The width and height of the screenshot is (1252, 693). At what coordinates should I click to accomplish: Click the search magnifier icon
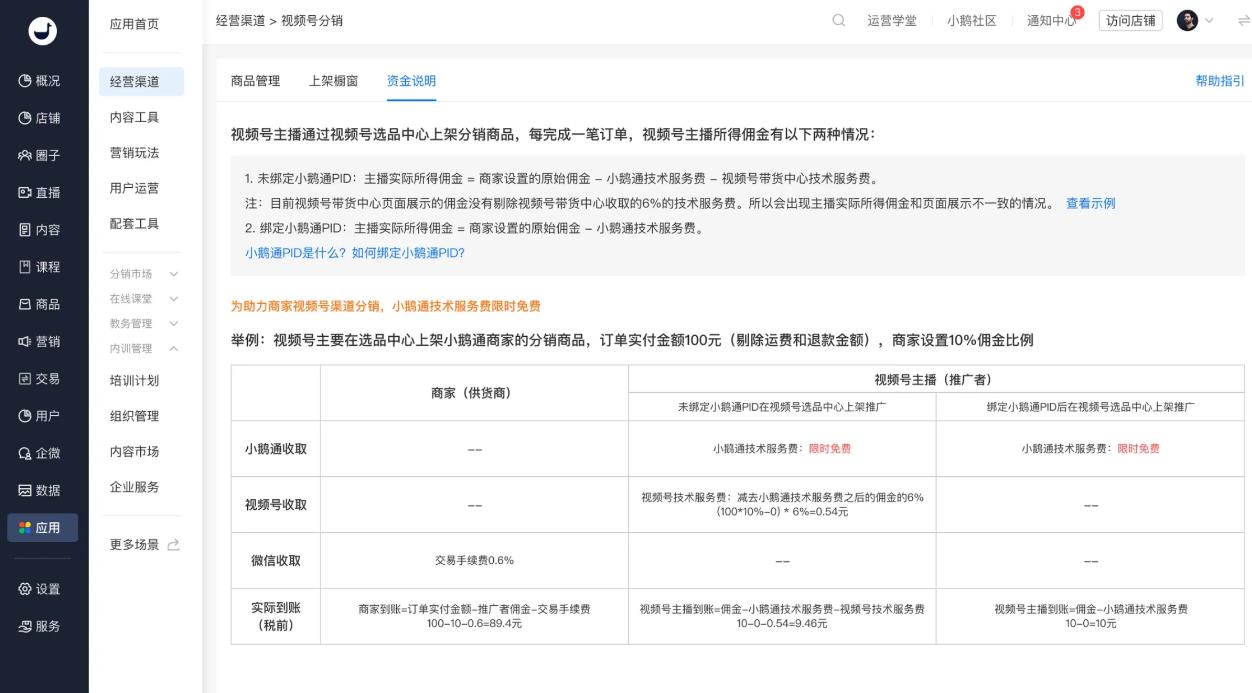[x=839, y=21]
